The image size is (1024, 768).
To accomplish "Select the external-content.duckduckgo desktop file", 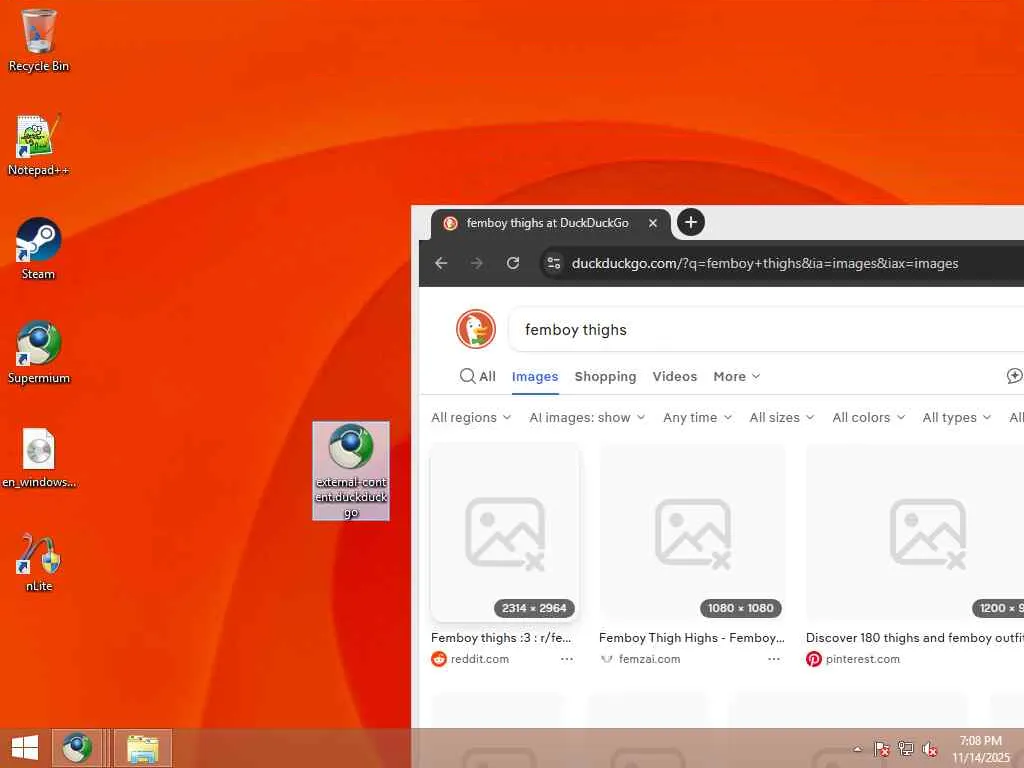I will point(351,471).
